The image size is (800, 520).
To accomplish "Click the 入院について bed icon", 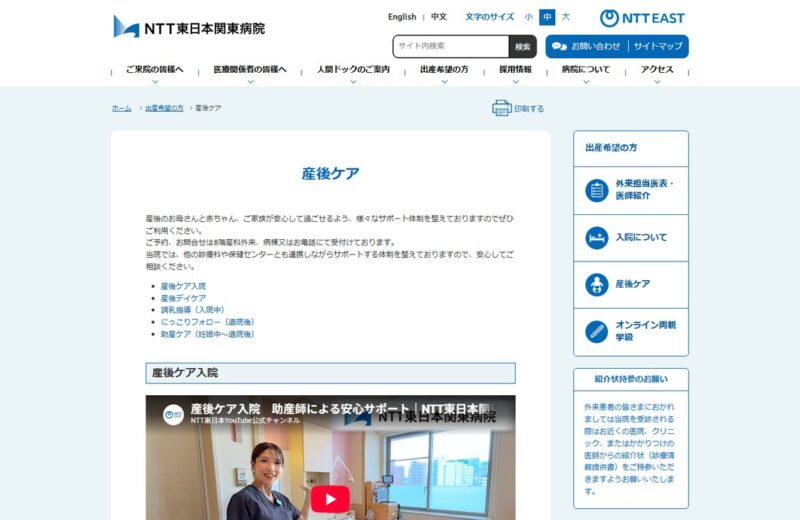I will (596, 238).
